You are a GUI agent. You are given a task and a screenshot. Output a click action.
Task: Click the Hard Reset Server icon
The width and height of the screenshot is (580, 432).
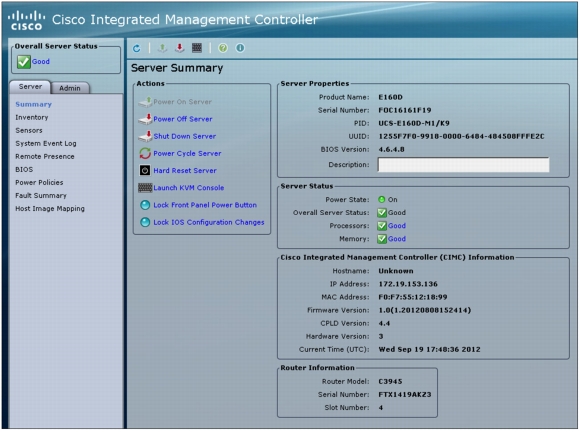pos(145,170)
